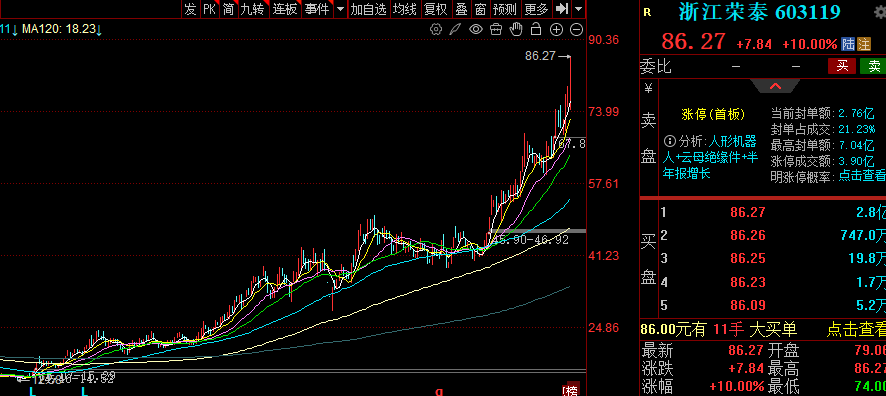This screenshot has height=396, width=886.
Task: Click the 陆 badge beside price change
Action: (x=848, y=44)
